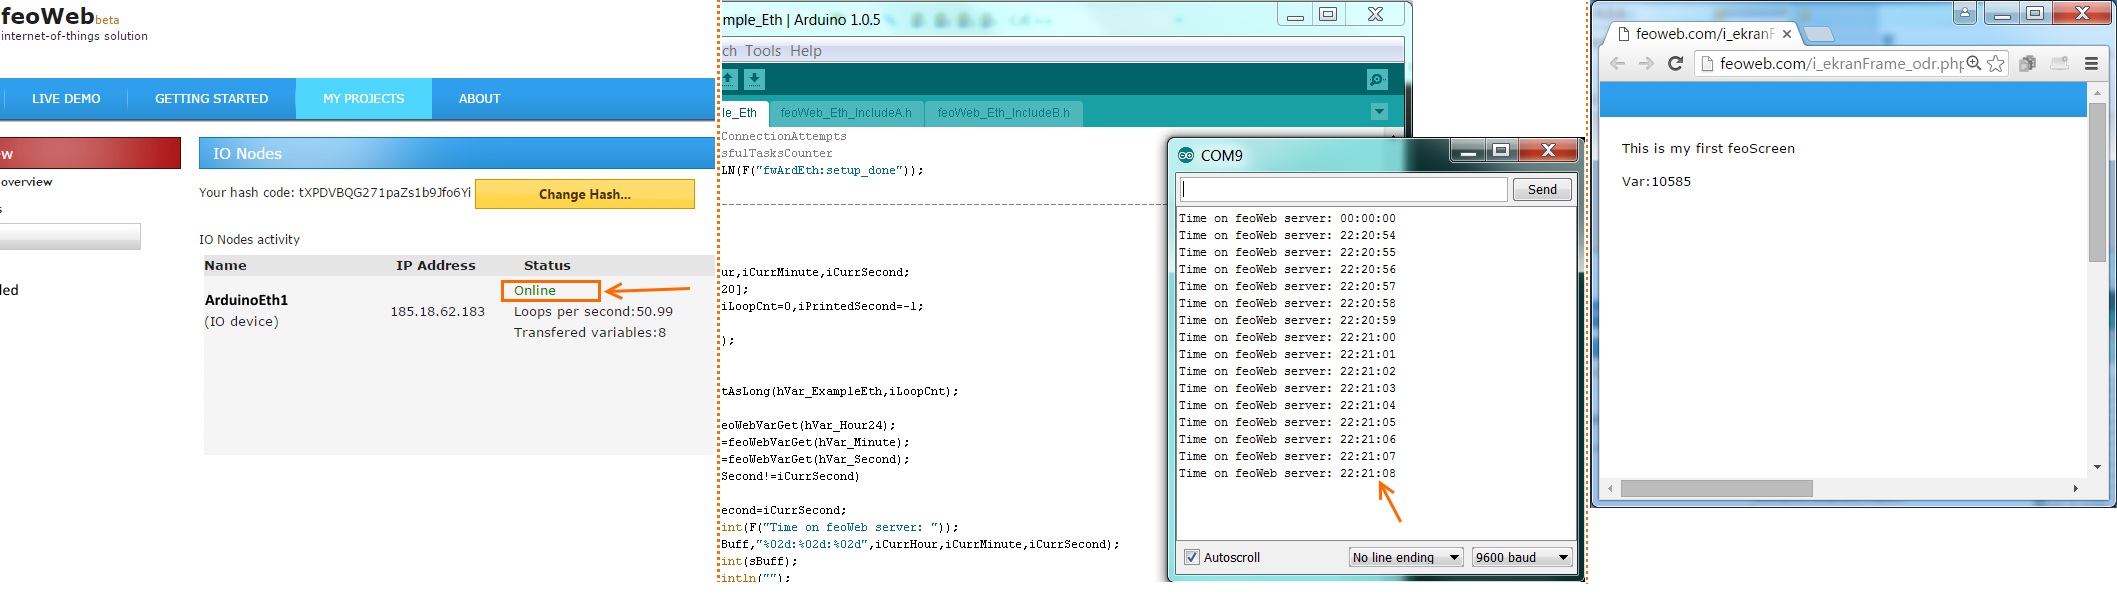Click the Name column header
This screenshot has width=2117, height=605.
[225, 266]
